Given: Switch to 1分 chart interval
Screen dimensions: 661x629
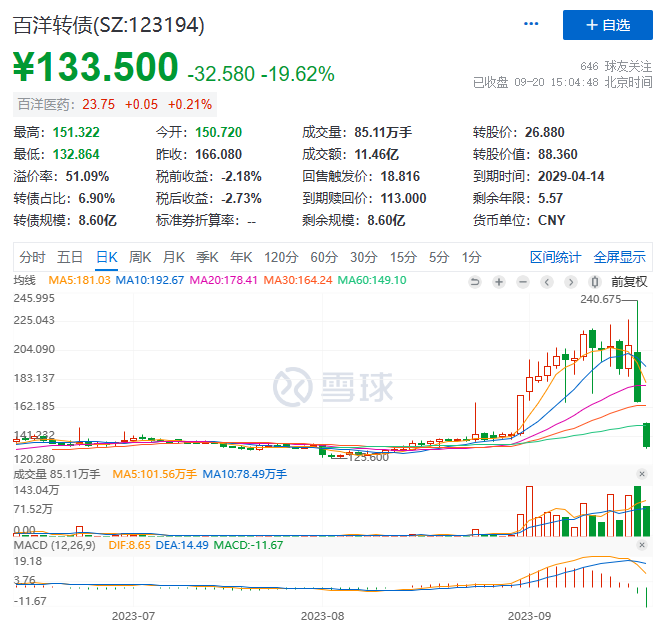Looking at the screenshot, I should 471,257.
